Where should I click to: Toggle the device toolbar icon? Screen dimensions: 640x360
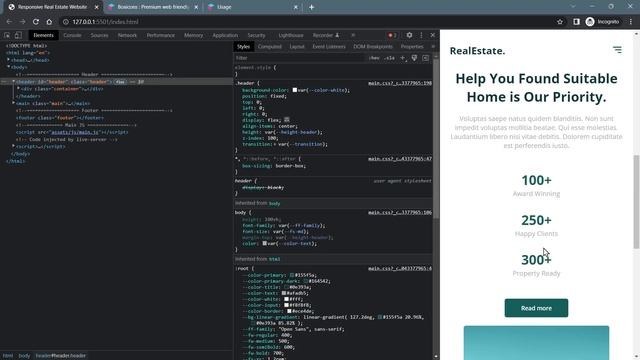[18, 36]
